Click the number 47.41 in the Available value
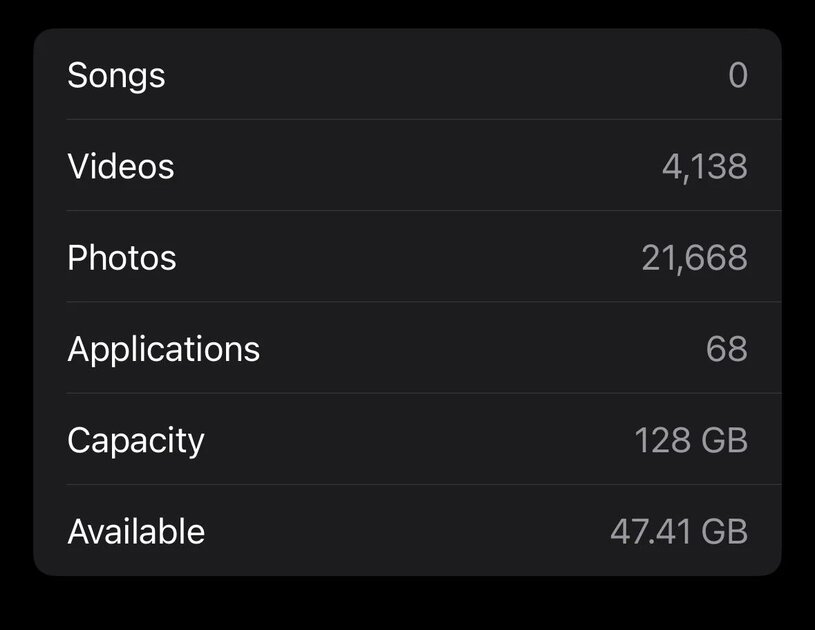Viewport: 815px width, 630px height. [x=651, y=531]
